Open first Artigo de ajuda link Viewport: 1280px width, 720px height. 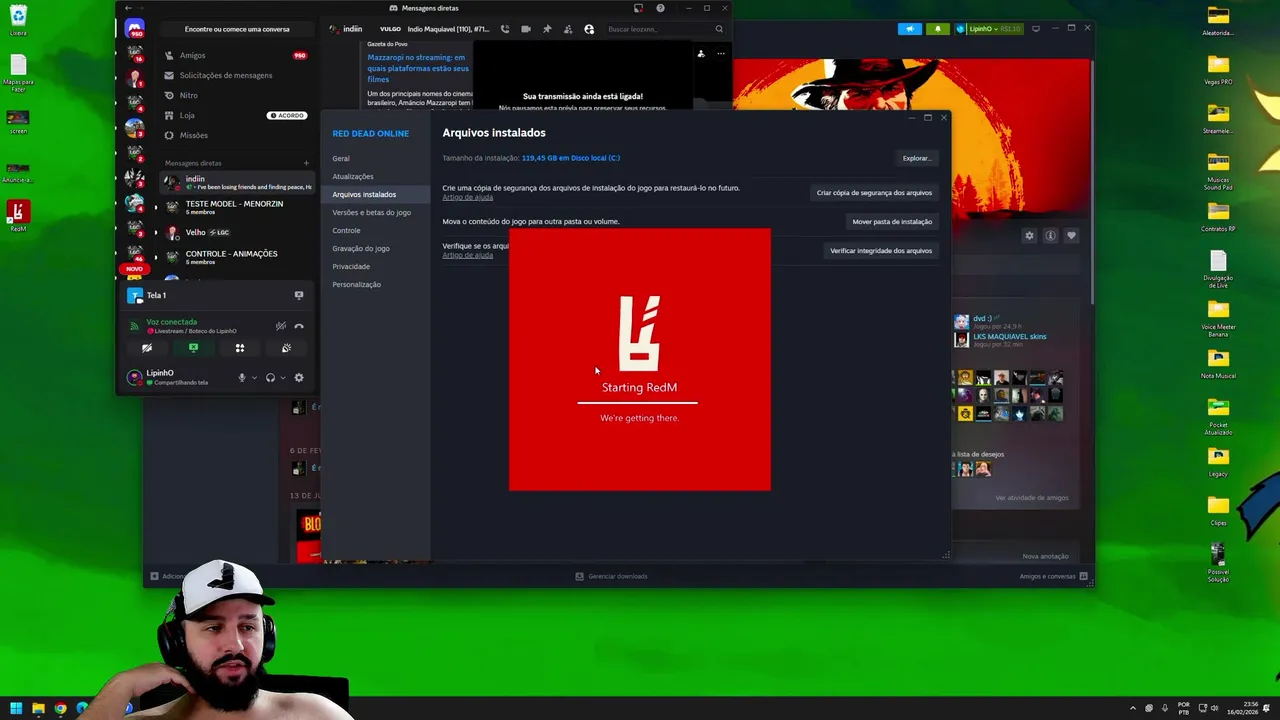pyautogui.click(x=468, y=197)
